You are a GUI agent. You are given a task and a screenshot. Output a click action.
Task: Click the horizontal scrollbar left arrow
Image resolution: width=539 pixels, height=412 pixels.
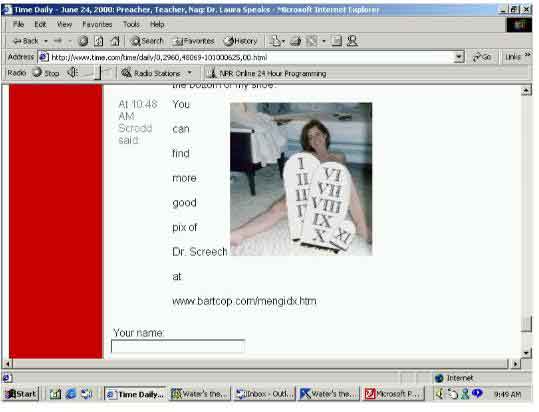tap(8, 364)
